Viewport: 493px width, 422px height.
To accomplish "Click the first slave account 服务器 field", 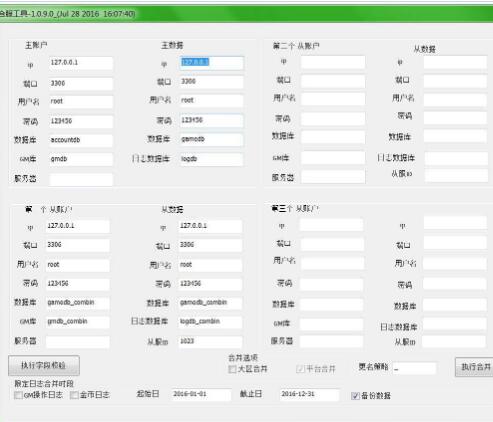I will click(x=78, y=342).
